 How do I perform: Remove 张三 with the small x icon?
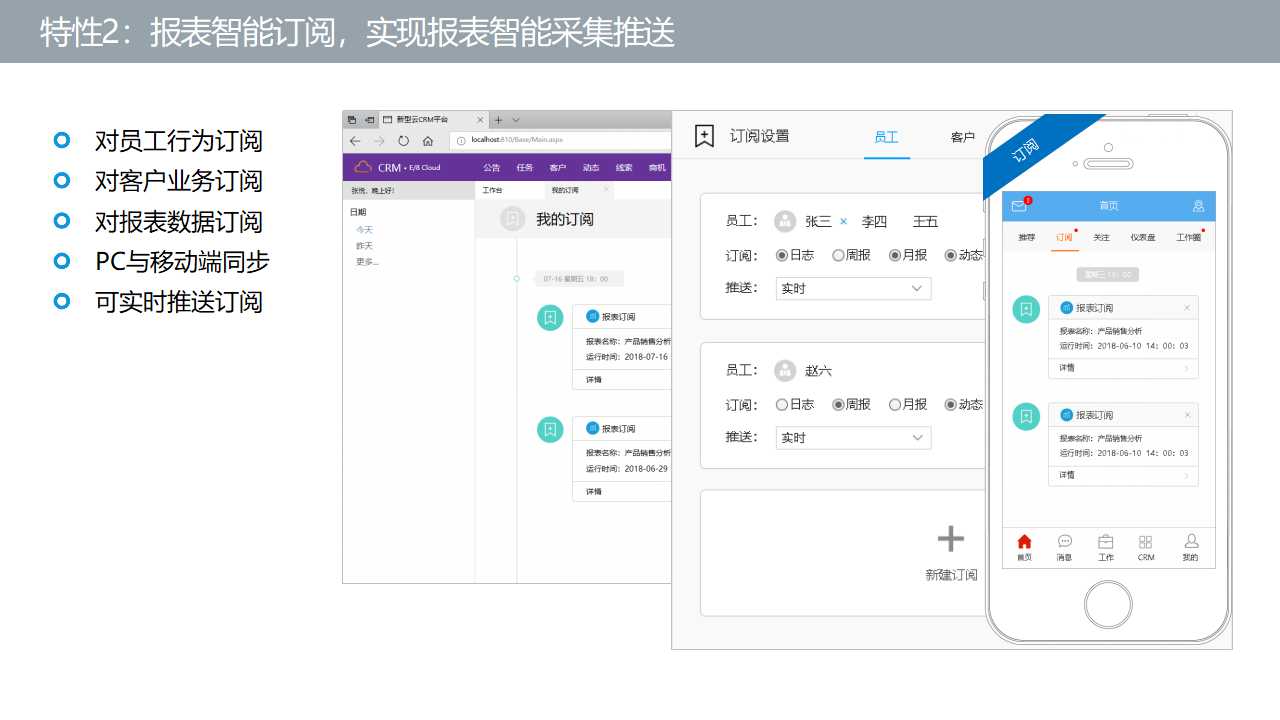click(x=843, y=221)
